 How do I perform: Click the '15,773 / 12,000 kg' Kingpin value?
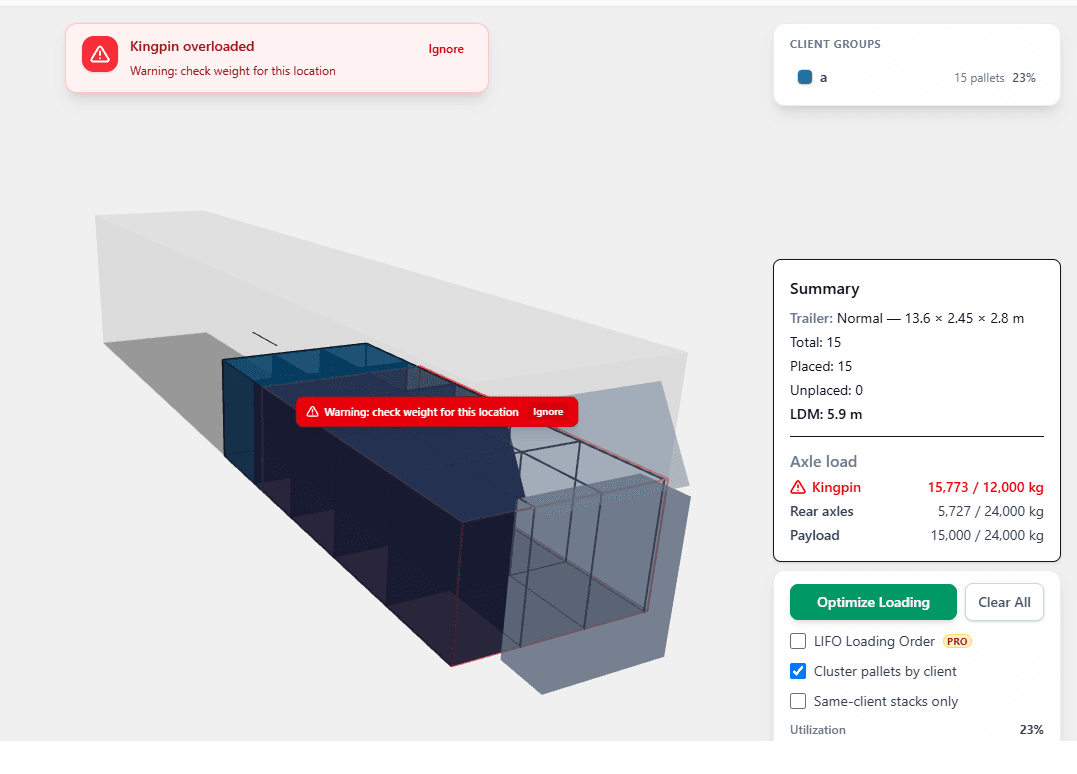(x=986, y=488)
